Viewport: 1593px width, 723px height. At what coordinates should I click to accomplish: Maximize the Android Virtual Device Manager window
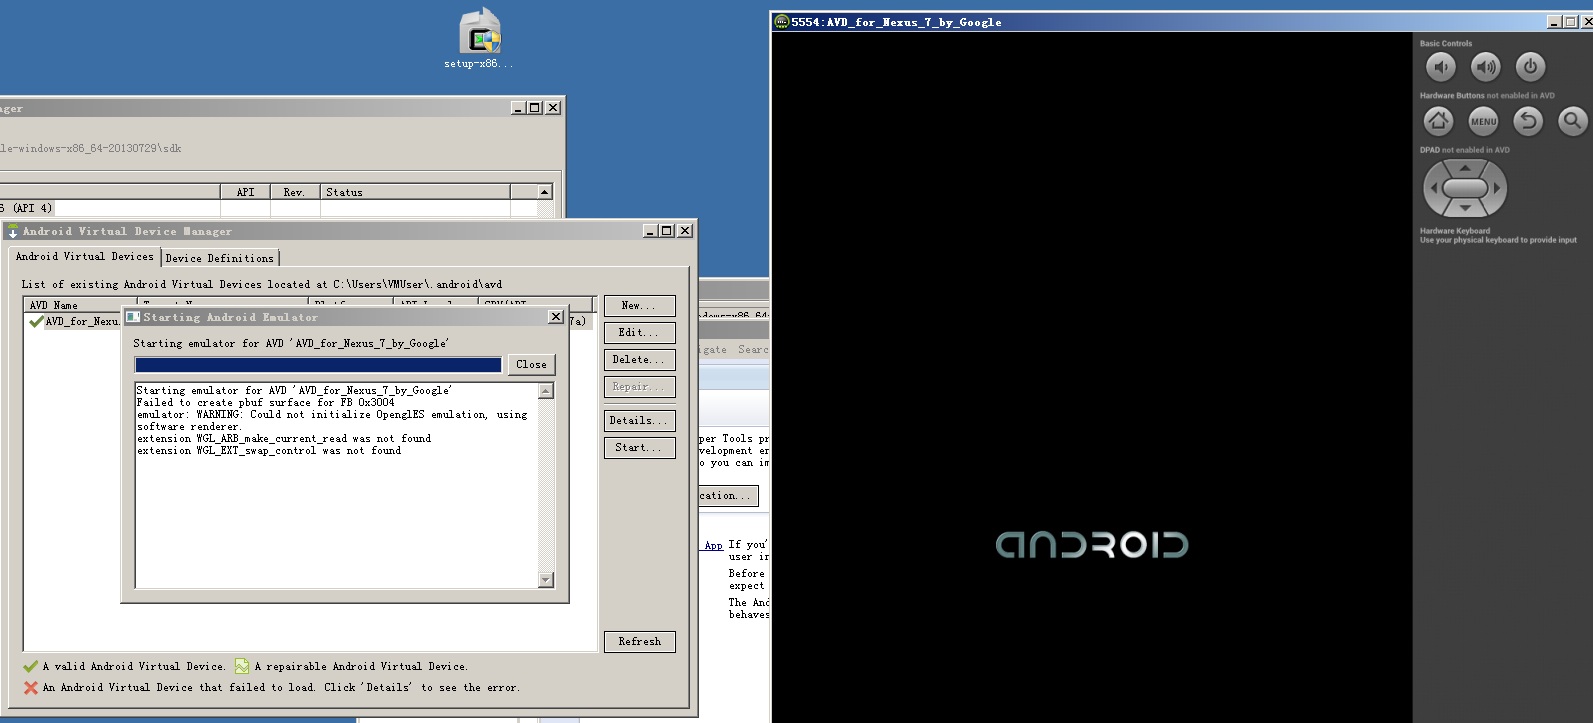click(667, 231)
